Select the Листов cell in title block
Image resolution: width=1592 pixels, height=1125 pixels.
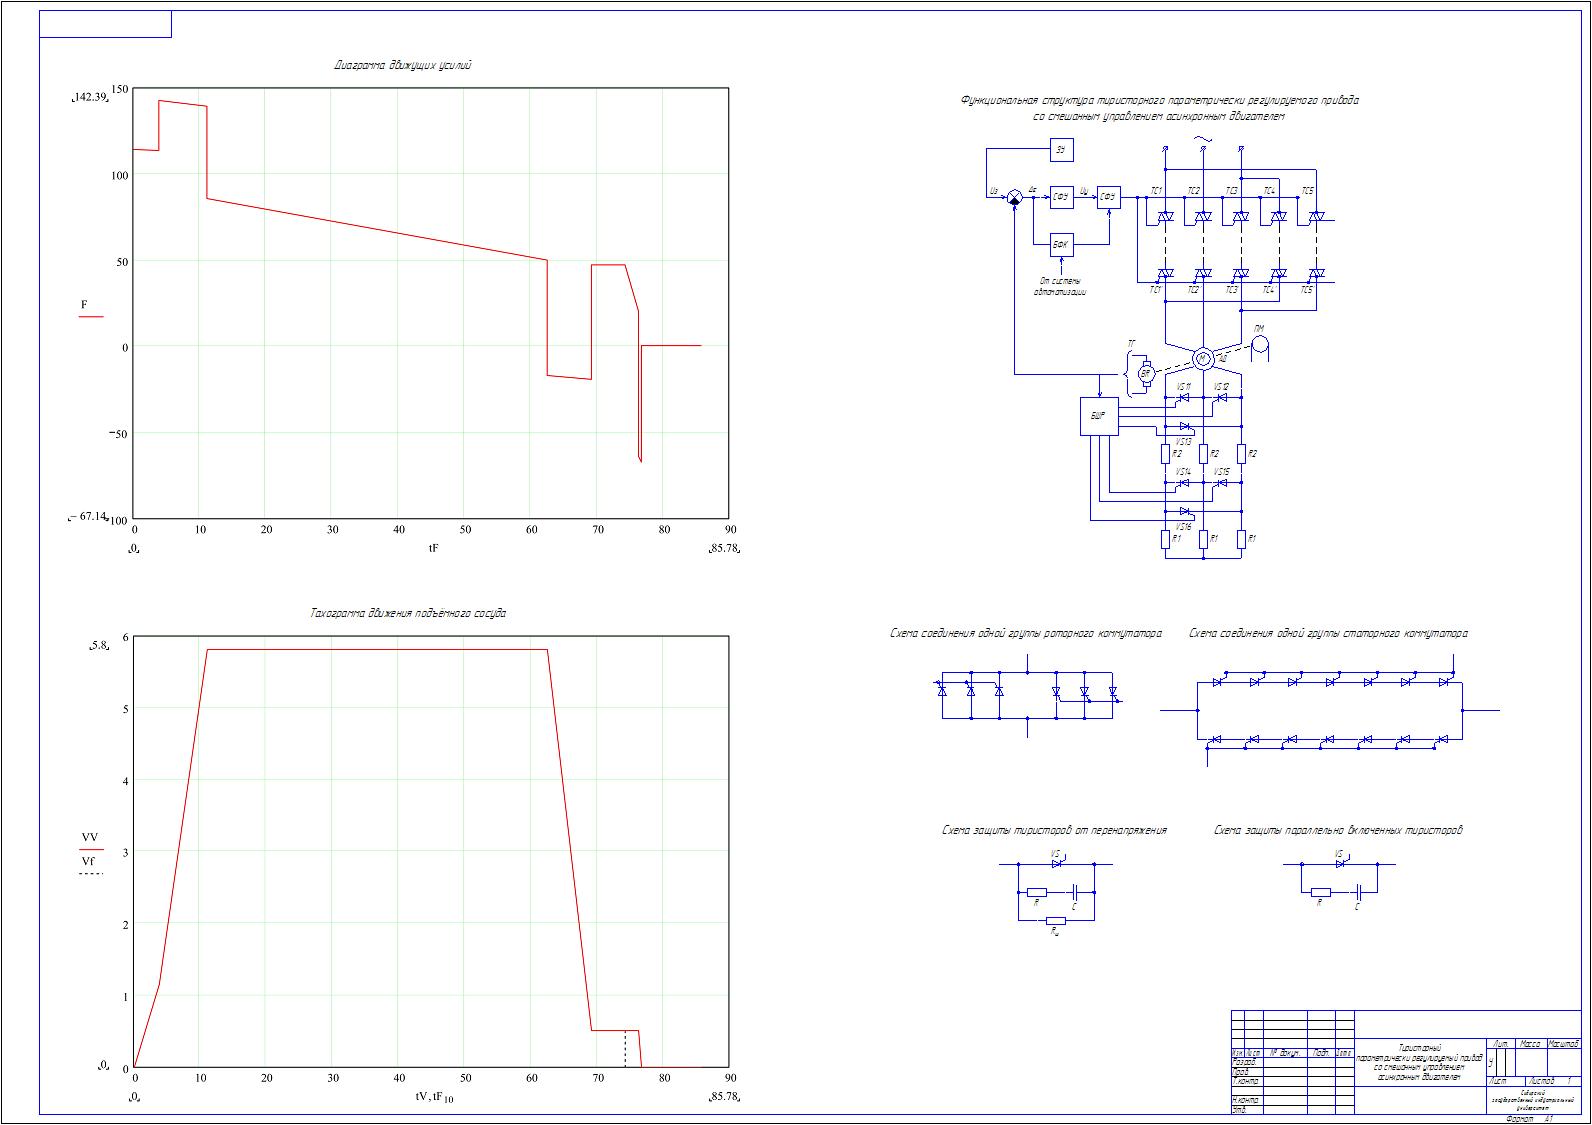tap(1553, 1081)
